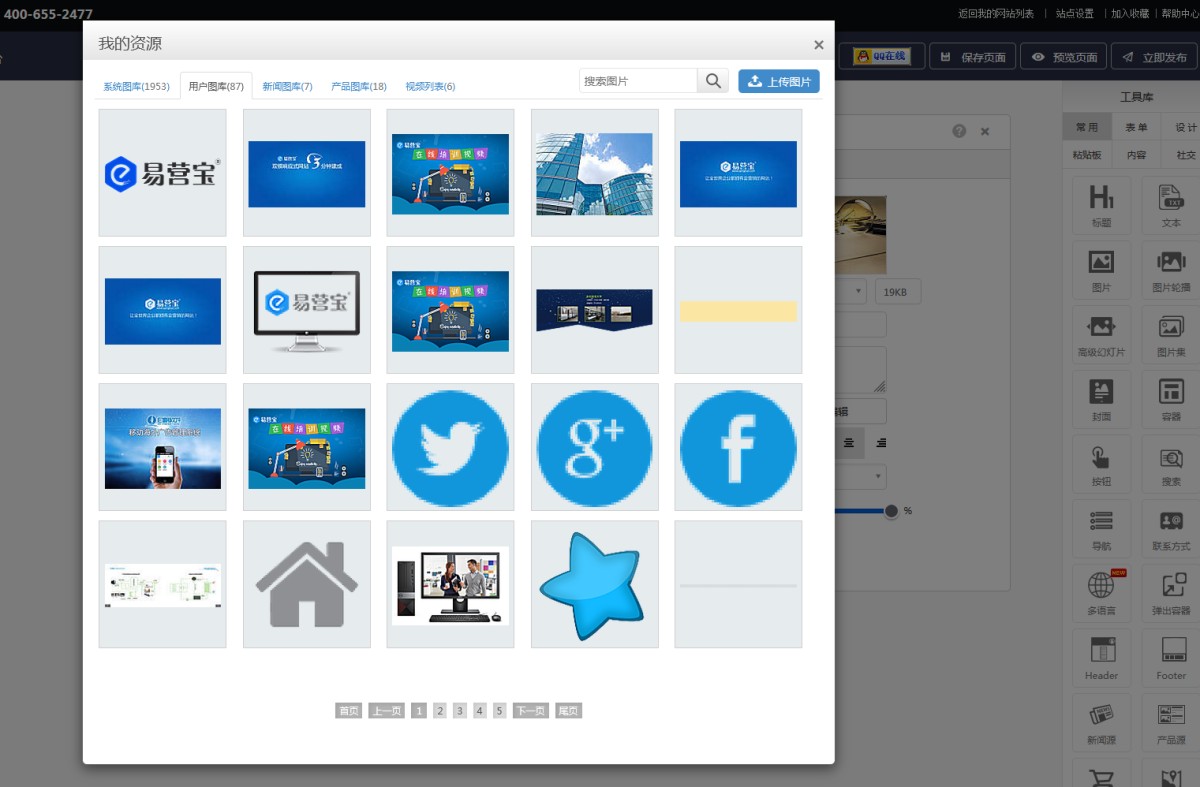The height and width of the screenshot is (787, 1200).
Task: Select the 高级幻灯片 slideshow tool
Action: point(1101,335)
